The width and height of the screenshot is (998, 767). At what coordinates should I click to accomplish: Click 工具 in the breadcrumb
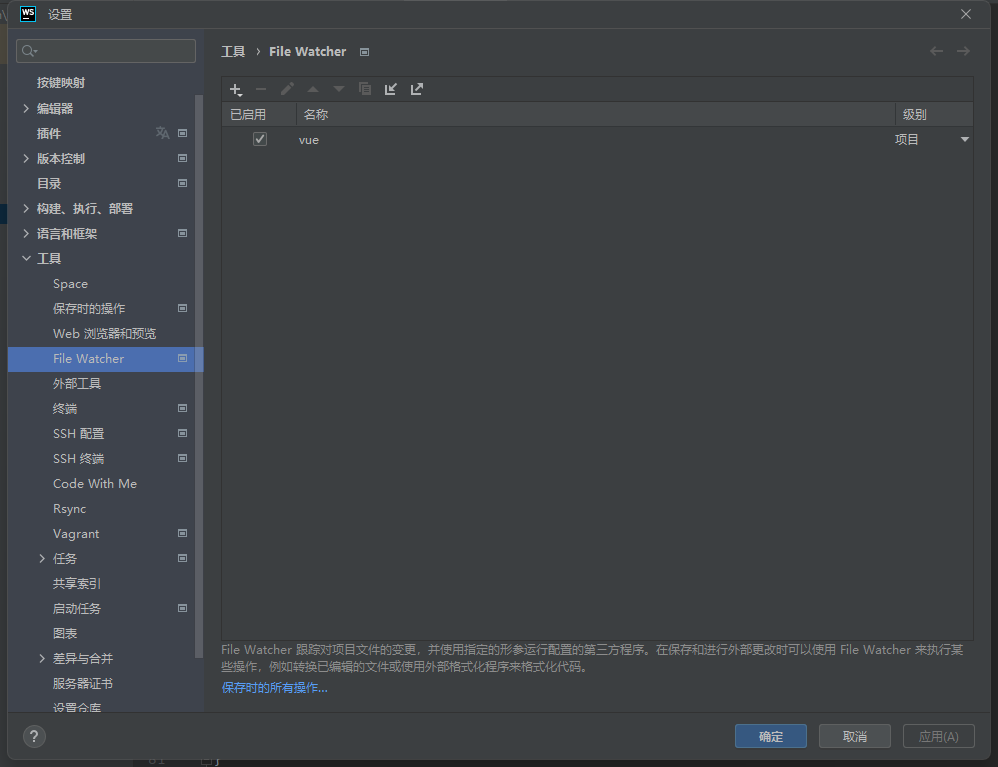coord(233,52)
